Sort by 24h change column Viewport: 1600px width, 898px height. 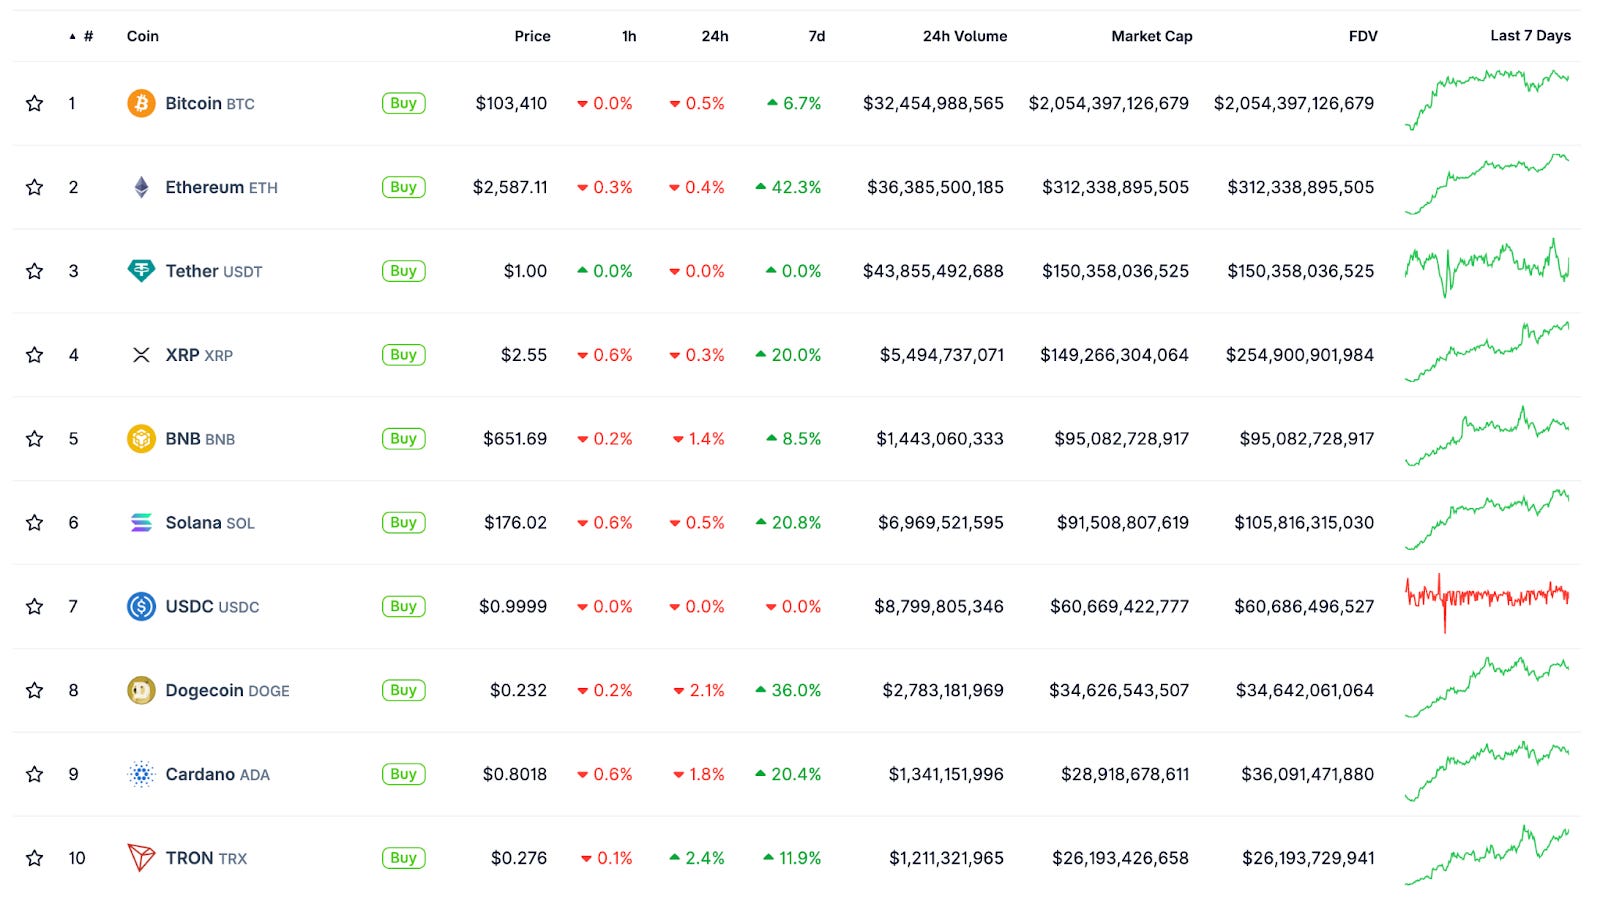[715, 36]
